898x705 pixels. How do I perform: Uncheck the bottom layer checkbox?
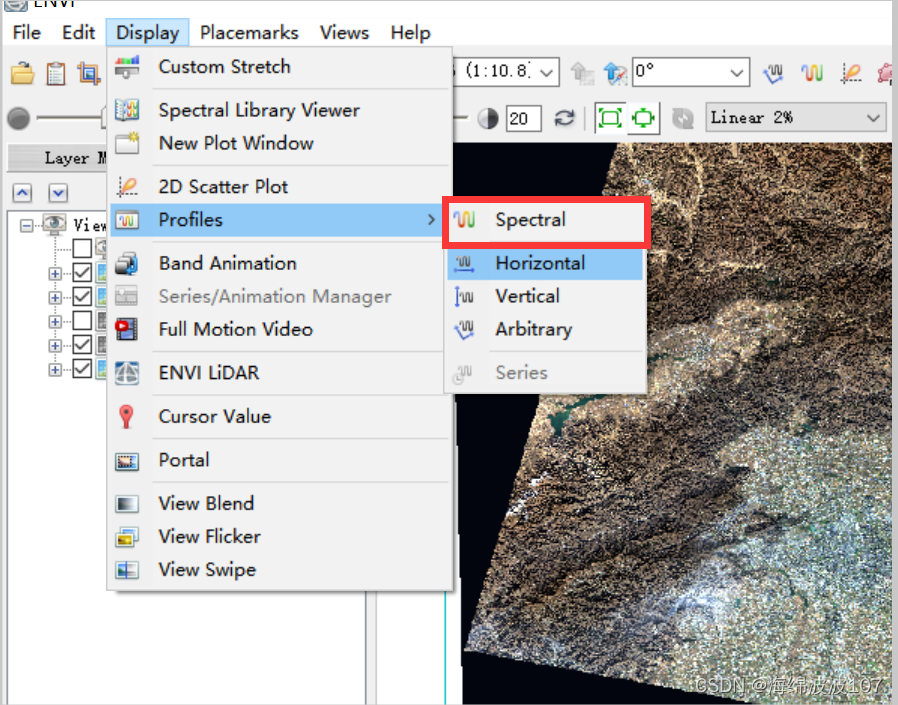point(82,369)
